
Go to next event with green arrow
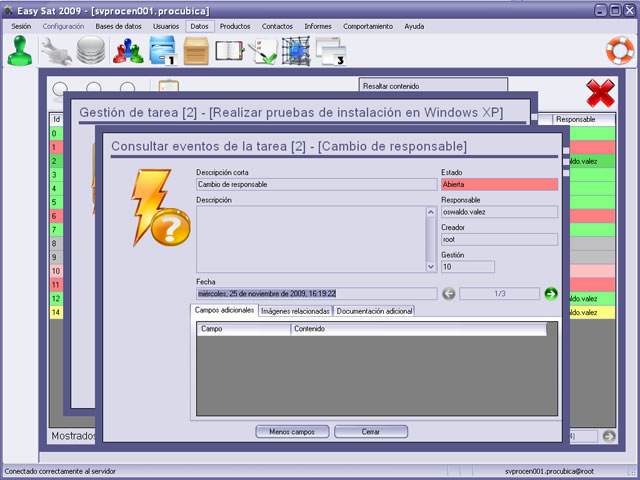[x=551, y=293]
